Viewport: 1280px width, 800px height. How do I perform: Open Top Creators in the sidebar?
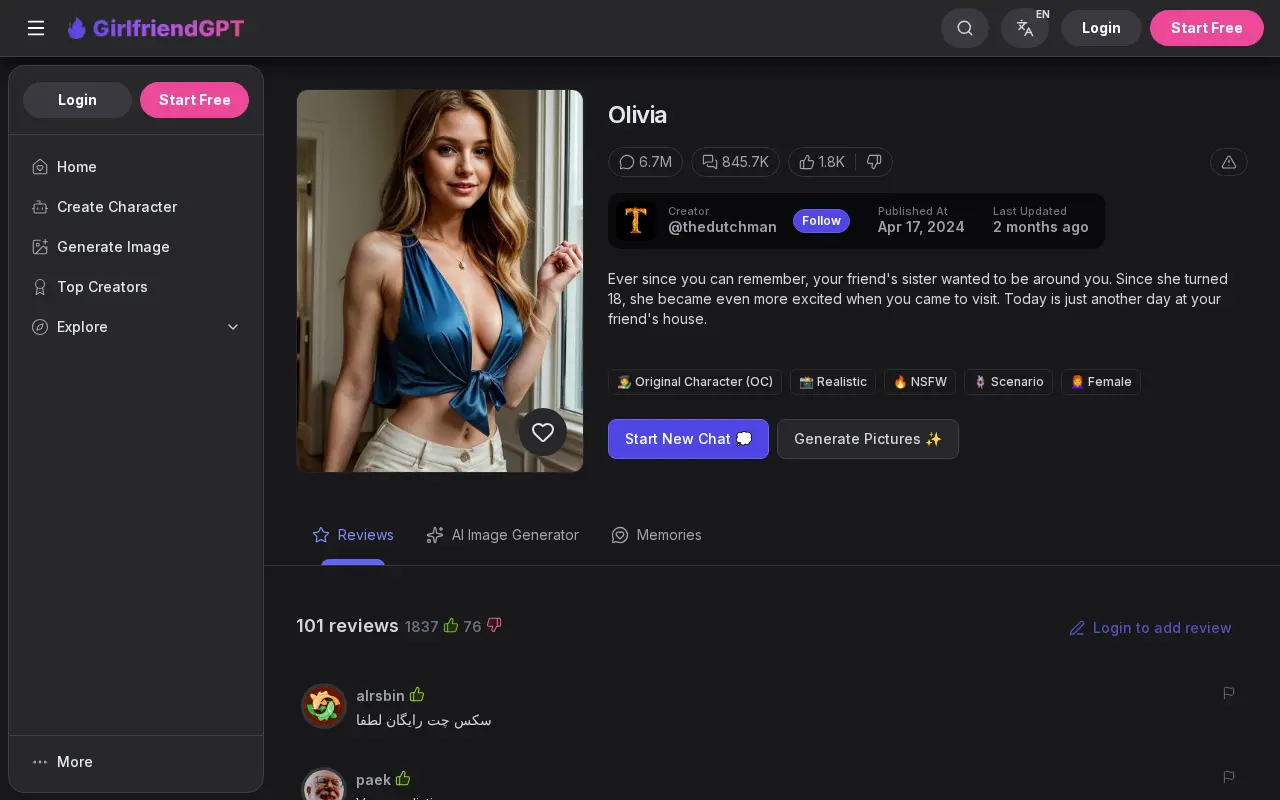tap(136, 287)
